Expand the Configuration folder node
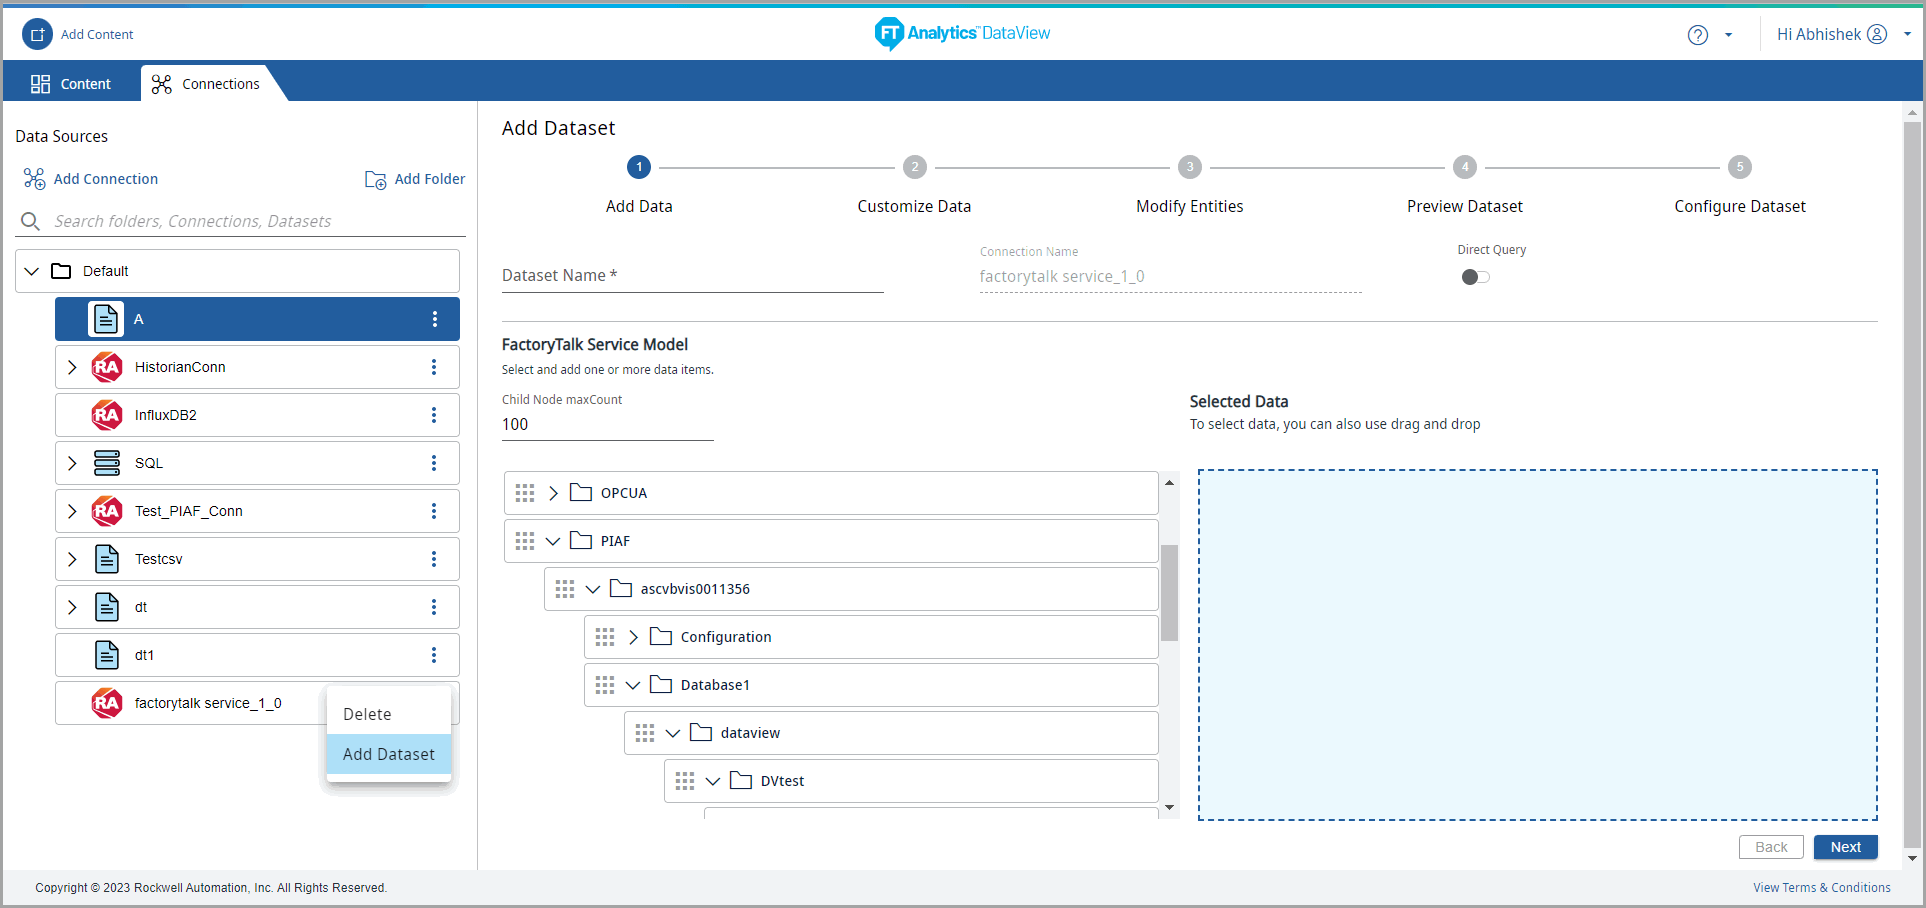The image size is (1926, 908). coord(633,637)
